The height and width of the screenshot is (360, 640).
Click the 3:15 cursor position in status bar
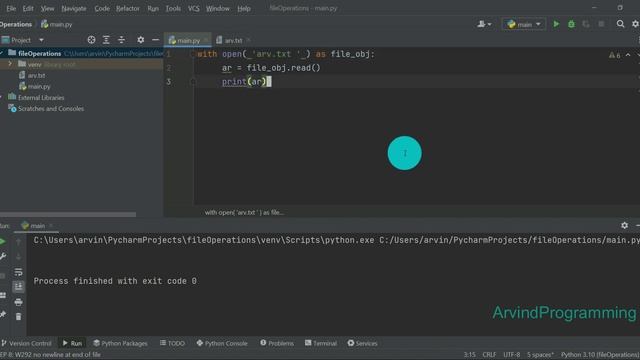(x=469, y=355)
